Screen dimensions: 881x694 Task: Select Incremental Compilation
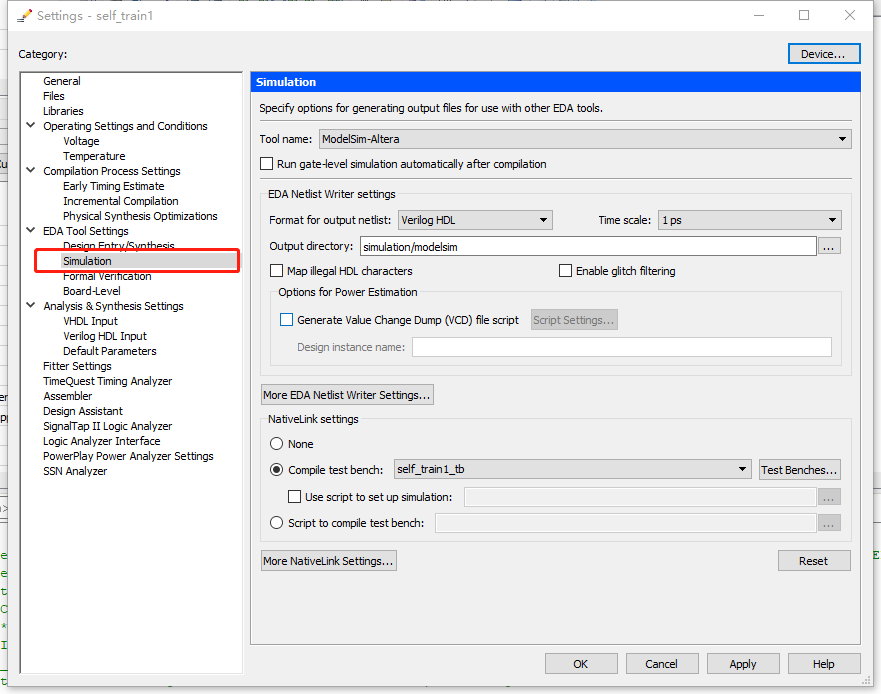[x=120, y=201]
